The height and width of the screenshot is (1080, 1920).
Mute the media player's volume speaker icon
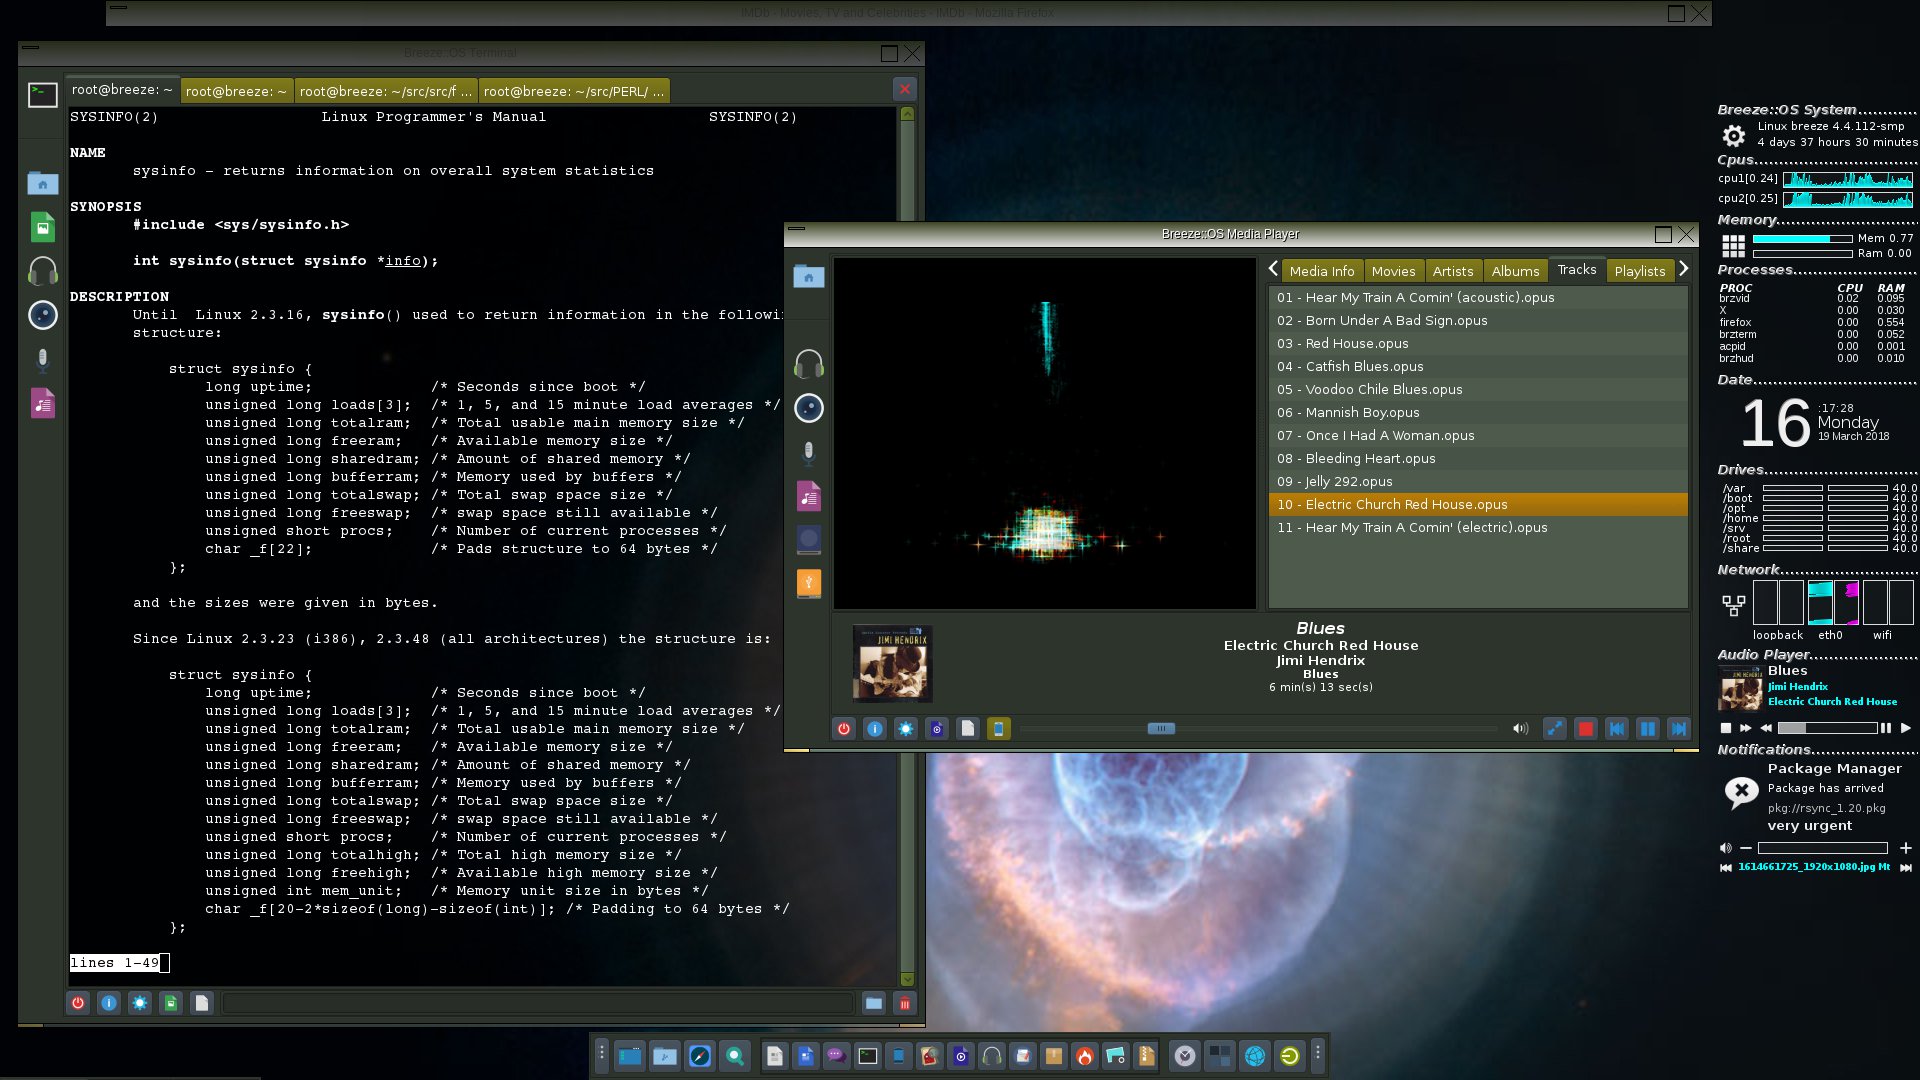point(1520,729)
